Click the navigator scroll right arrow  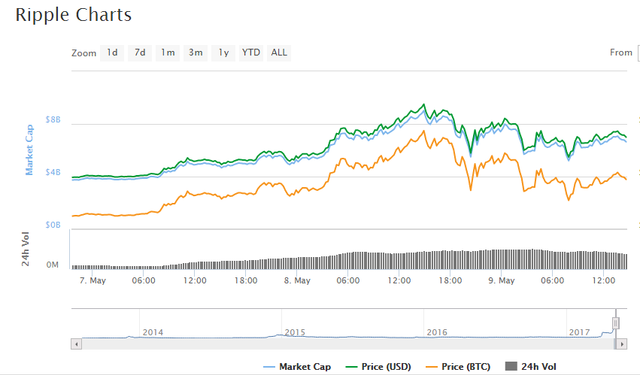622,344
